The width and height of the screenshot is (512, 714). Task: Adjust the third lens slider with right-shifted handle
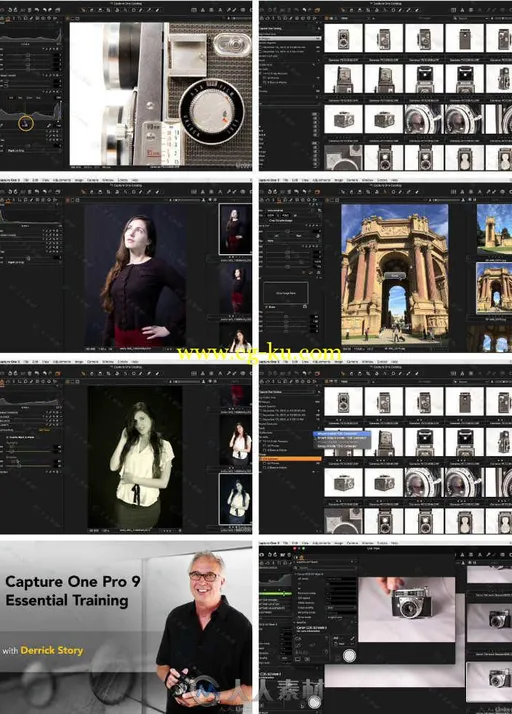tap(288, 262)
